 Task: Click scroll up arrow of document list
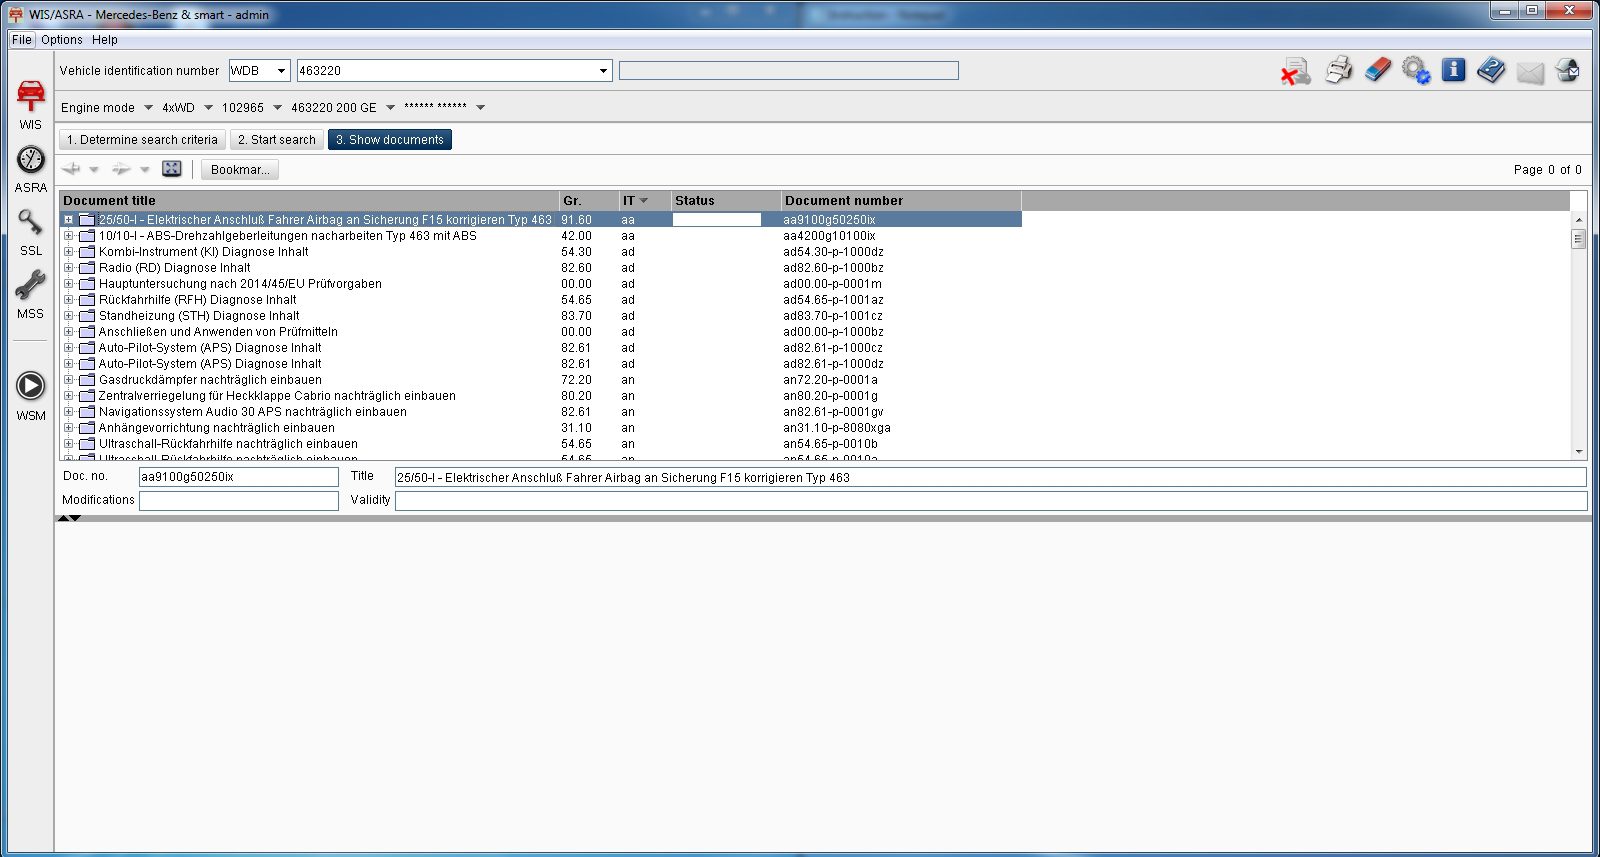(1579, 219)
